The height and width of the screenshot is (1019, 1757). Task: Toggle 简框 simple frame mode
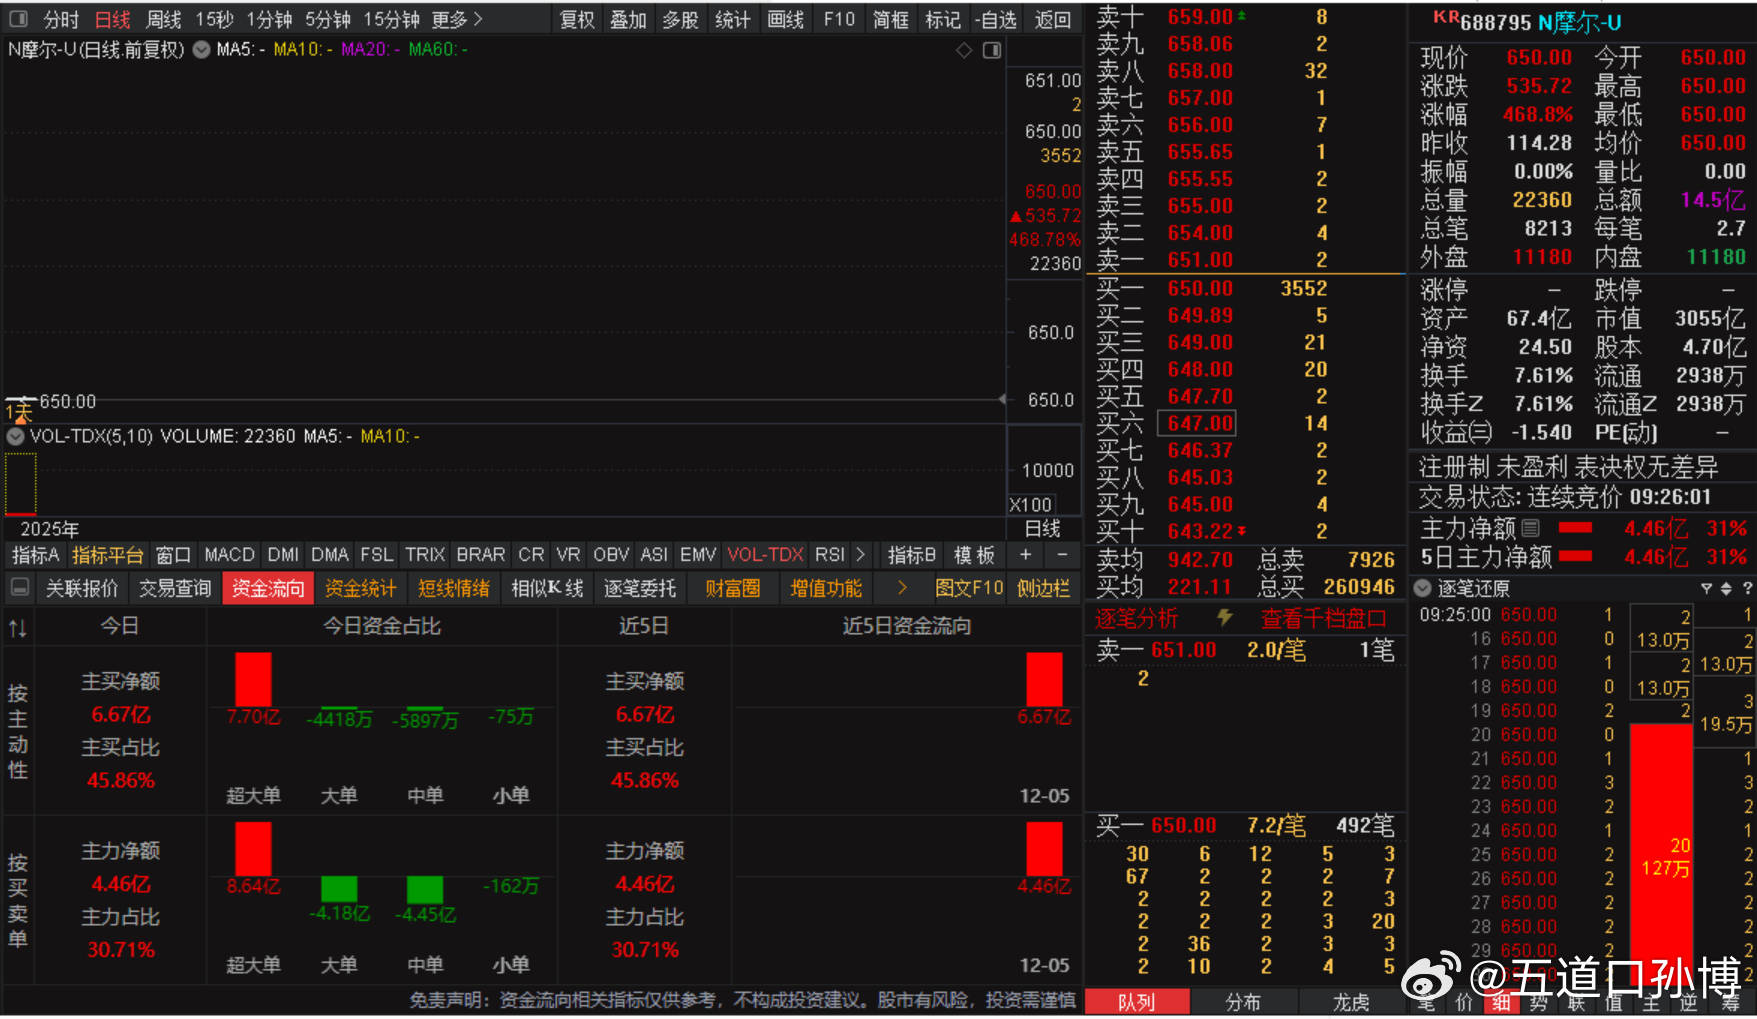tap(890, 19)
